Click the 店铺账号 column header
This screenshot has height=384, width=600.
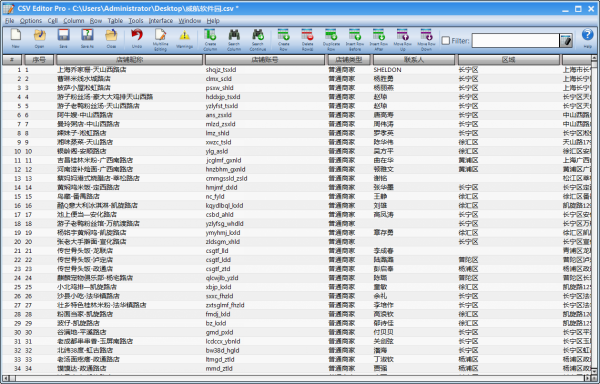(x=265, y=60)
